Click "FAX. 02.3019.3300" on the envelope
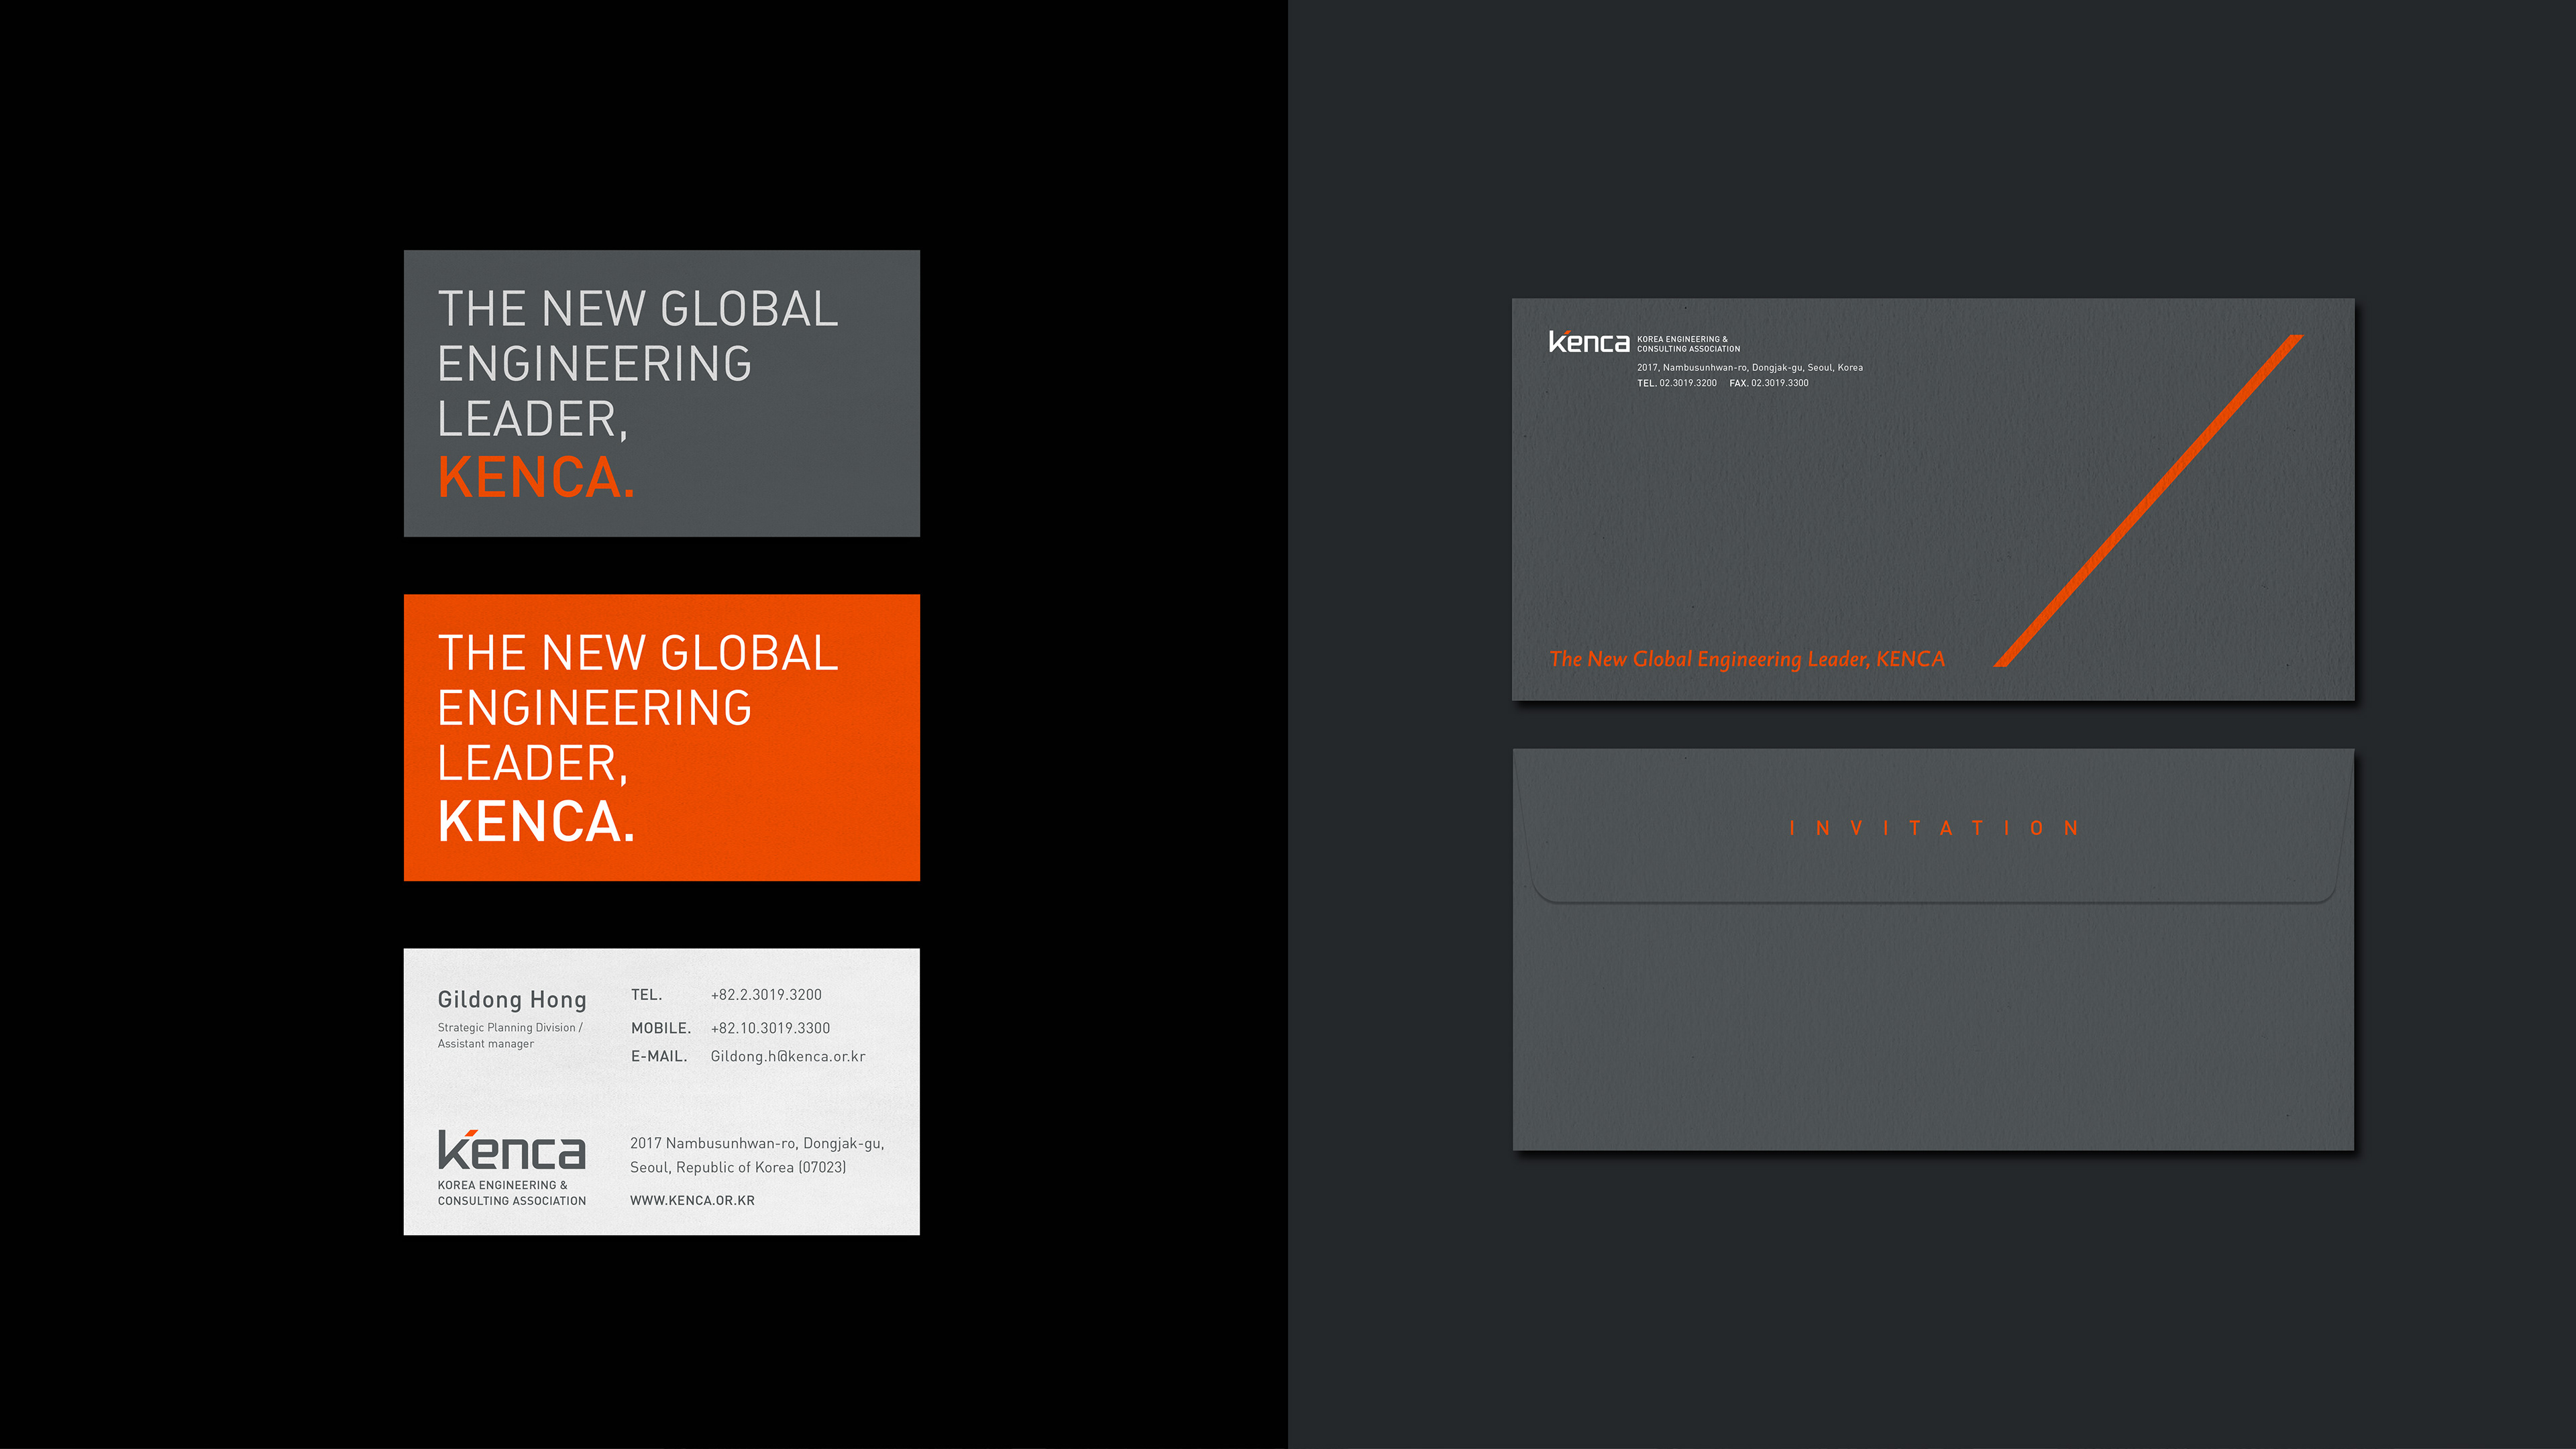2576x1449 pixels. 1768,383
